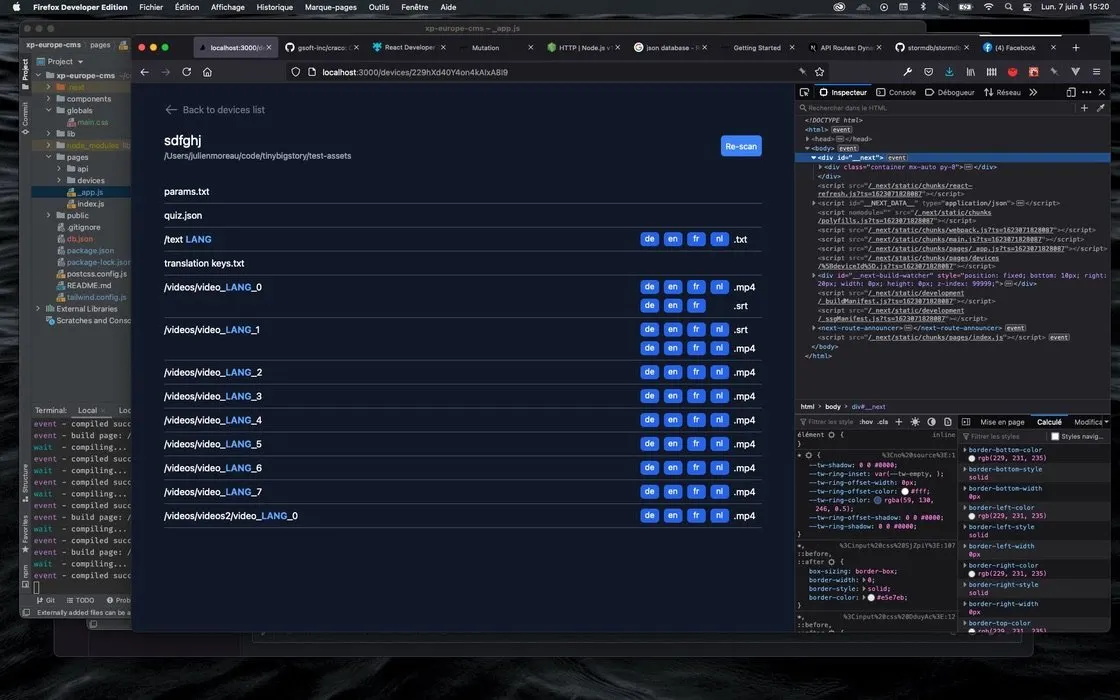Open the Firefox hamburger menu

(x=1096, y=72)
